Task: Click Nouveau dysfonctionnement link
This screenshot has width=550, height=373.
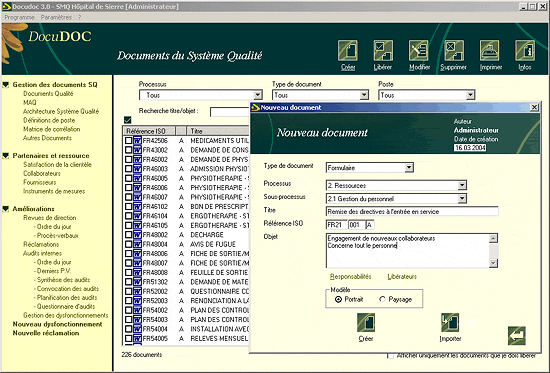Action: [x=58, y=324]
